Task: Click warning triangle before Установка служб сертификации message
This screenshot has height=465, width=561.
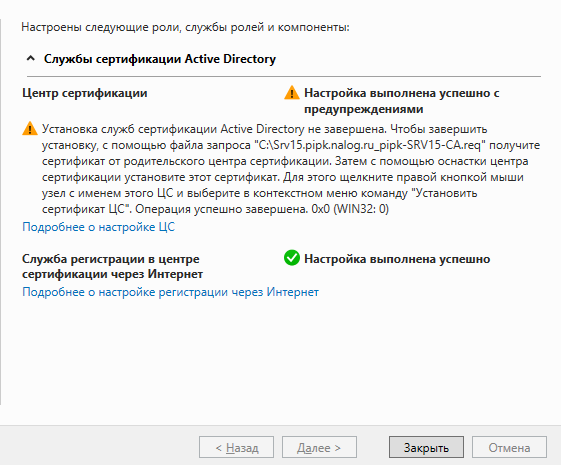Action: click(30, 128)
